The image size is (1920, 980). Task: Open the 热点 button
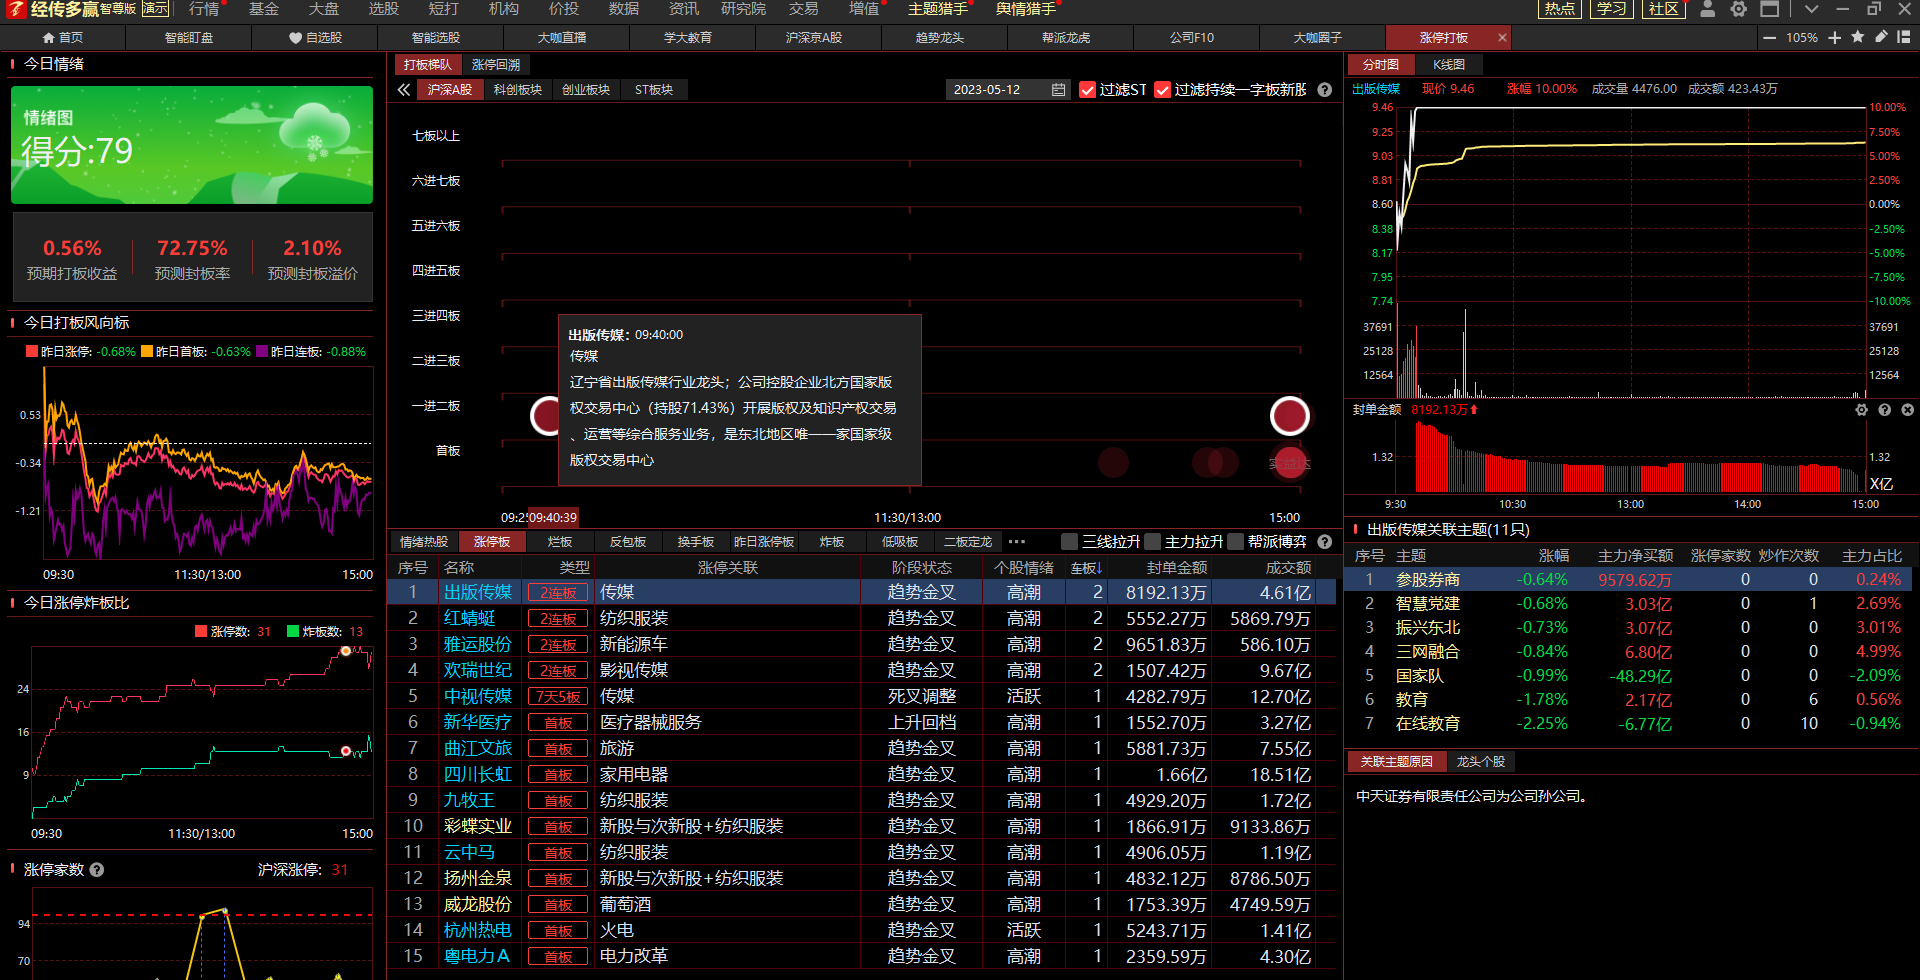pyautogui.click(x=1559, y=9)
